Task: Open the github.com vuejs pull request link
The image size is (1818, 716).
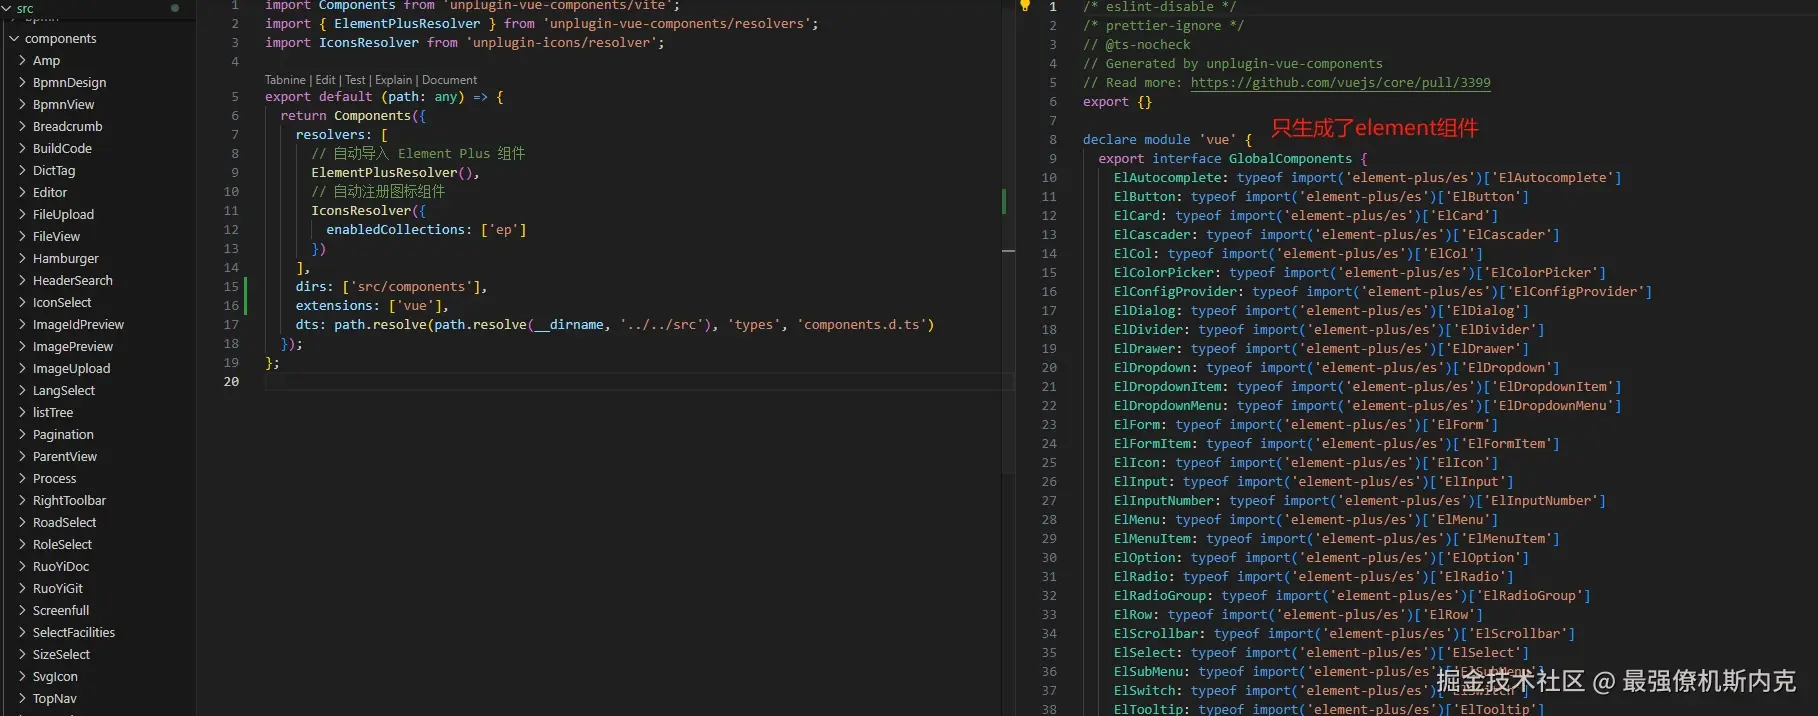Action: [x=1340, y=83]
